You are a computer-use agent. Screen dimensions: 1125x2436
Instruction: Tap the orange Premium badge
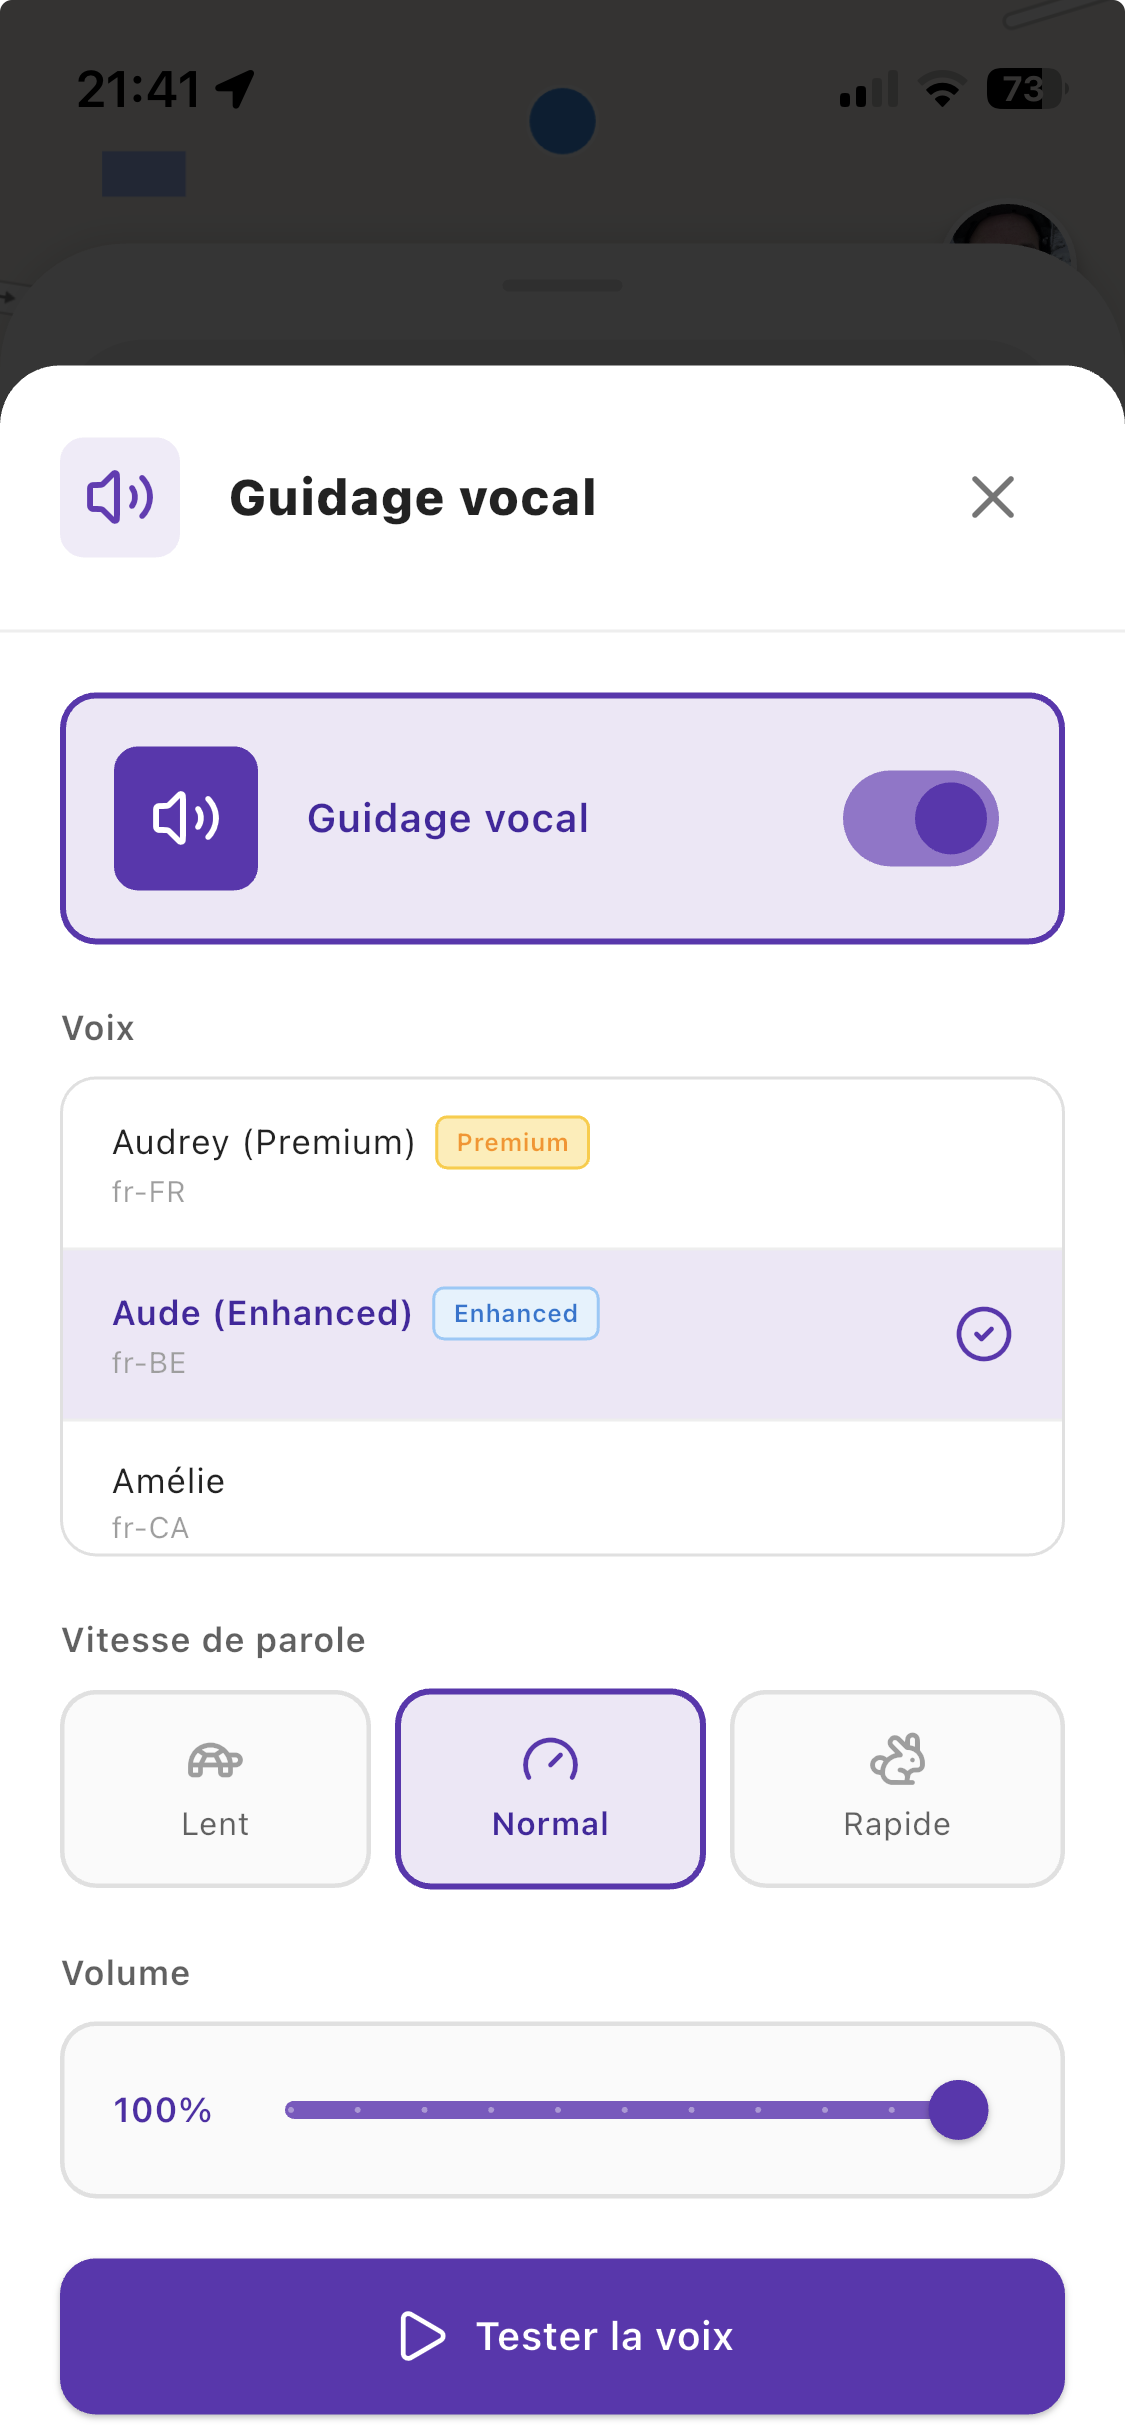[512, 1142]
